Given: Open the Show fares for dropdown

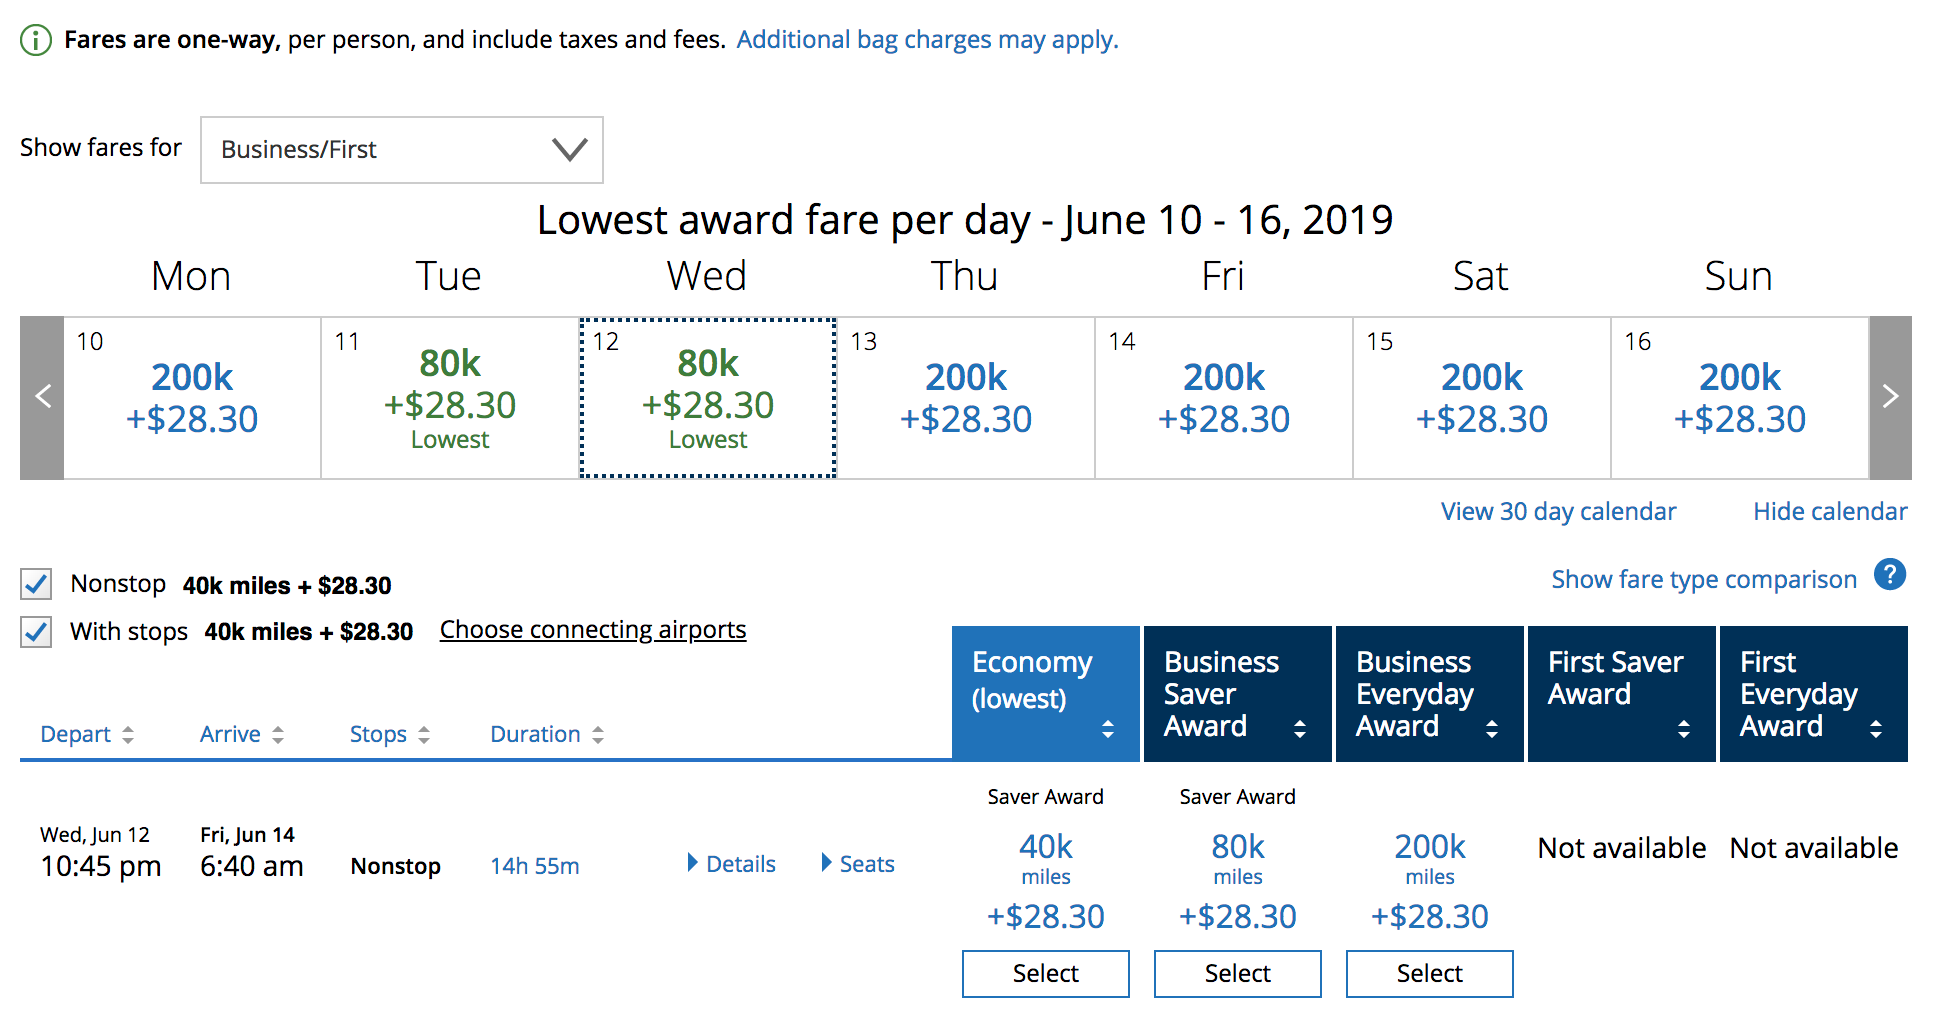Looking at the screenshot, I should pyautogui.click(x=401, y=150).
